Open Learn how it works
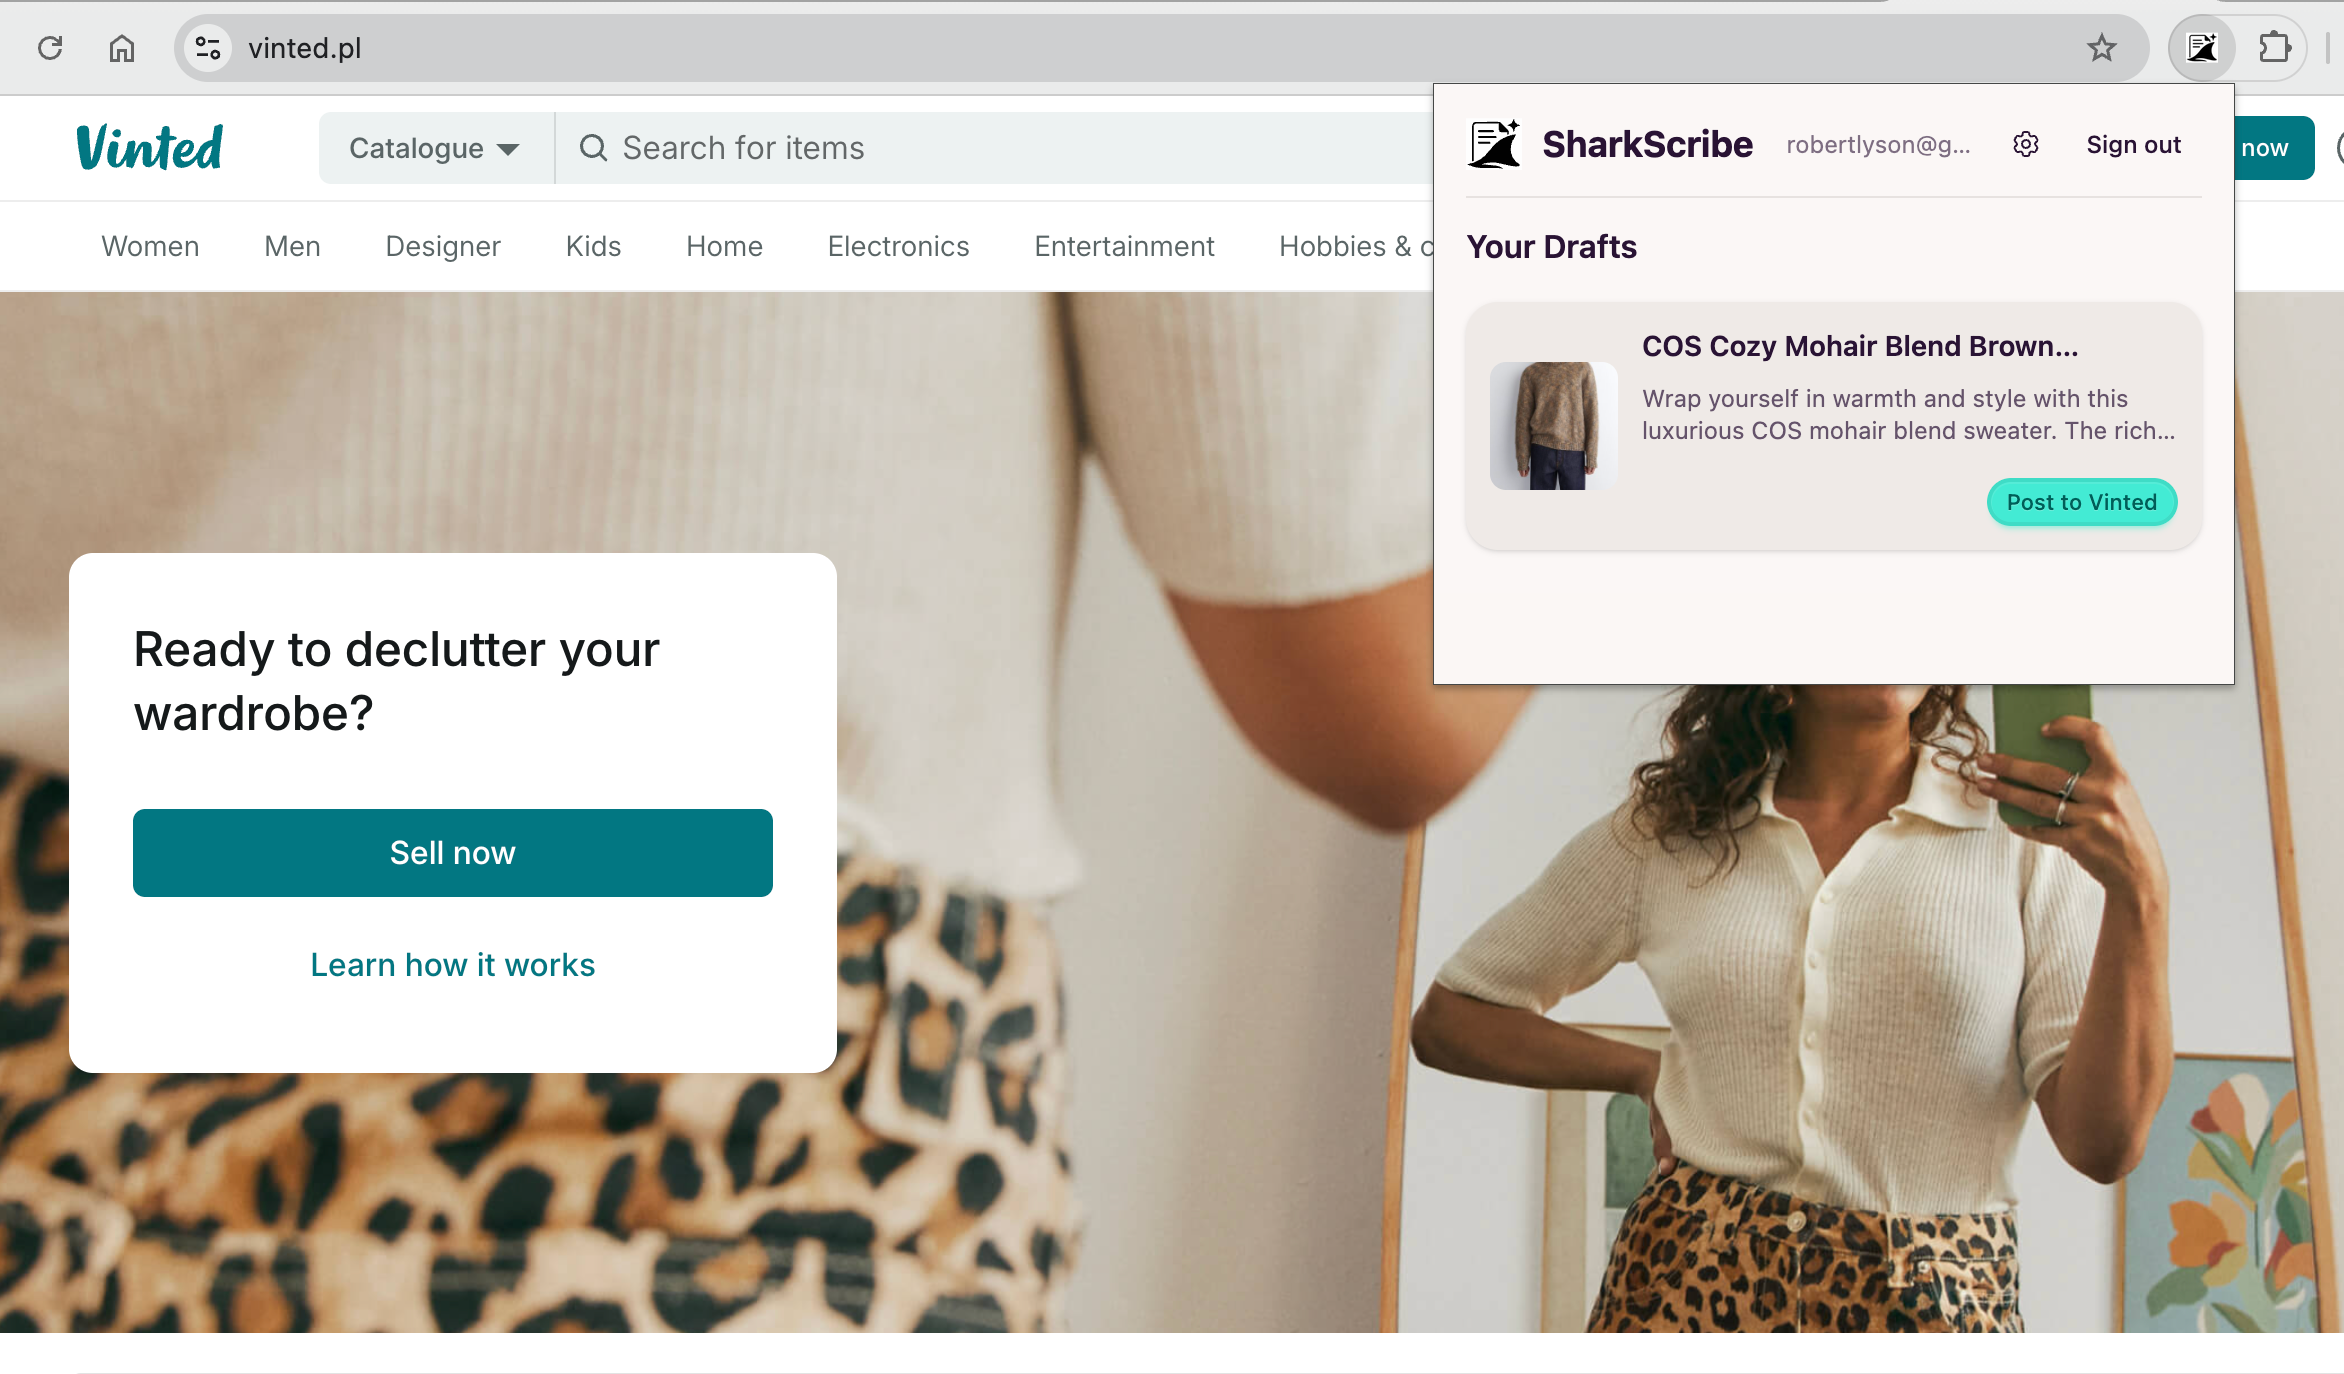The width and height of the screenshot is (2344, 1374). [452, 964]
